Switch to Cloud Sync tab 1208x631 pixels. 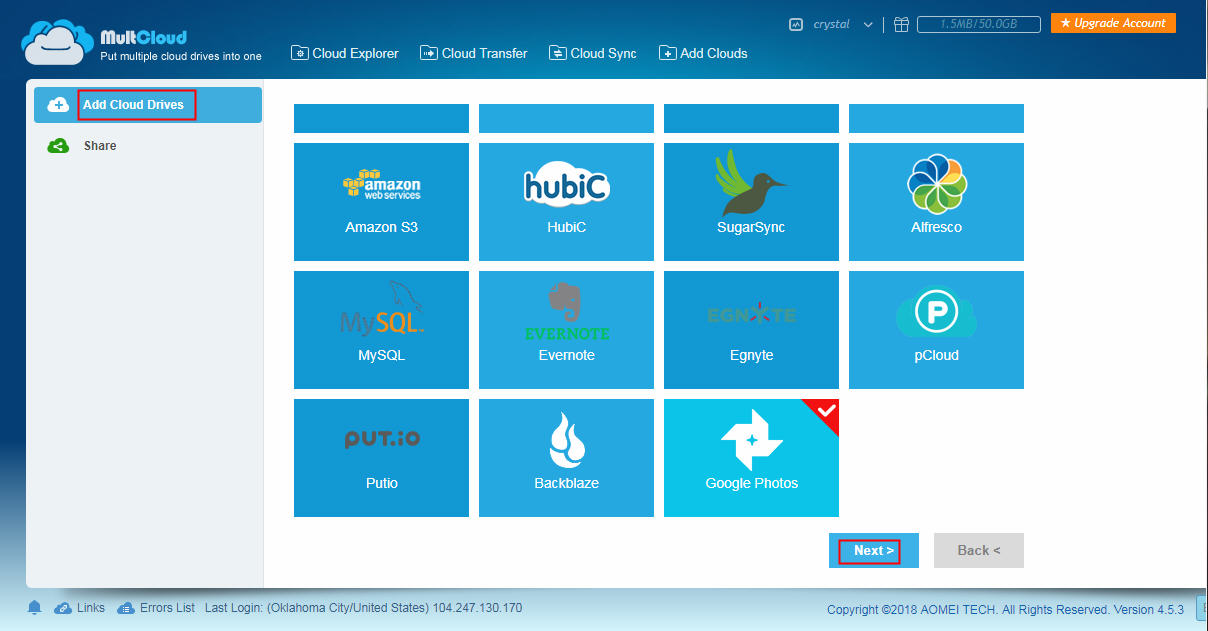(x=593, y=53)
